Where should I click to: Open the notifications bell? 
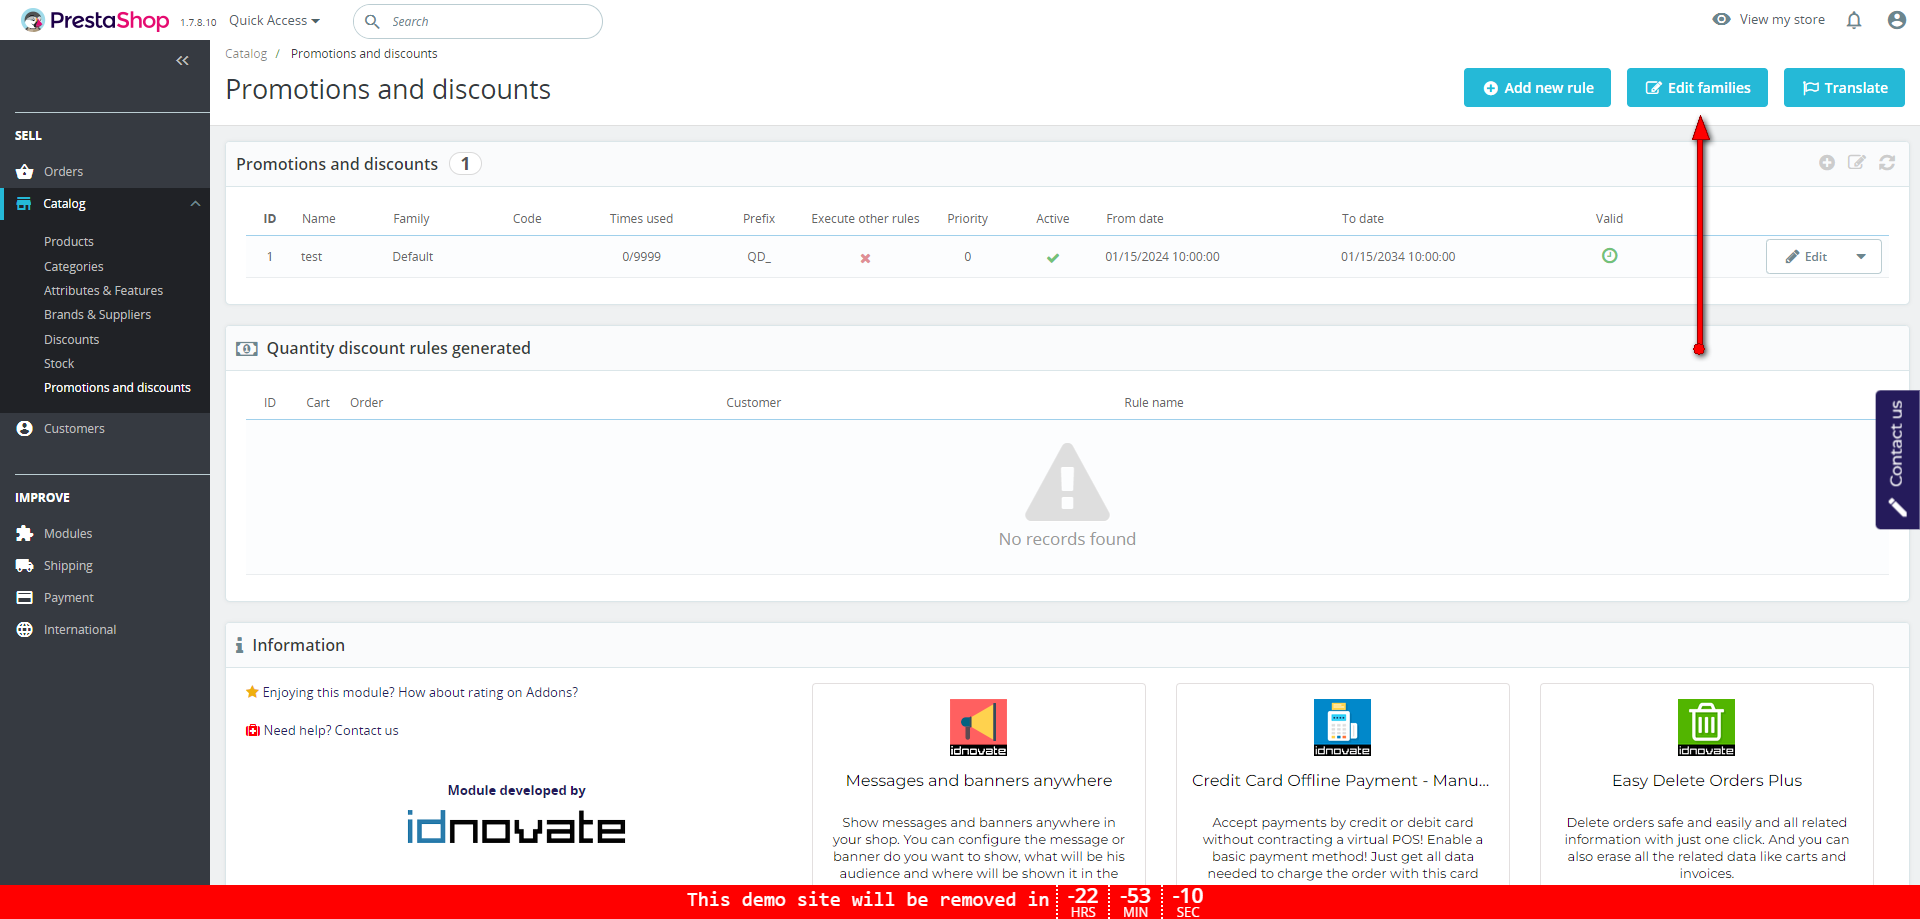coord(1854,20)
